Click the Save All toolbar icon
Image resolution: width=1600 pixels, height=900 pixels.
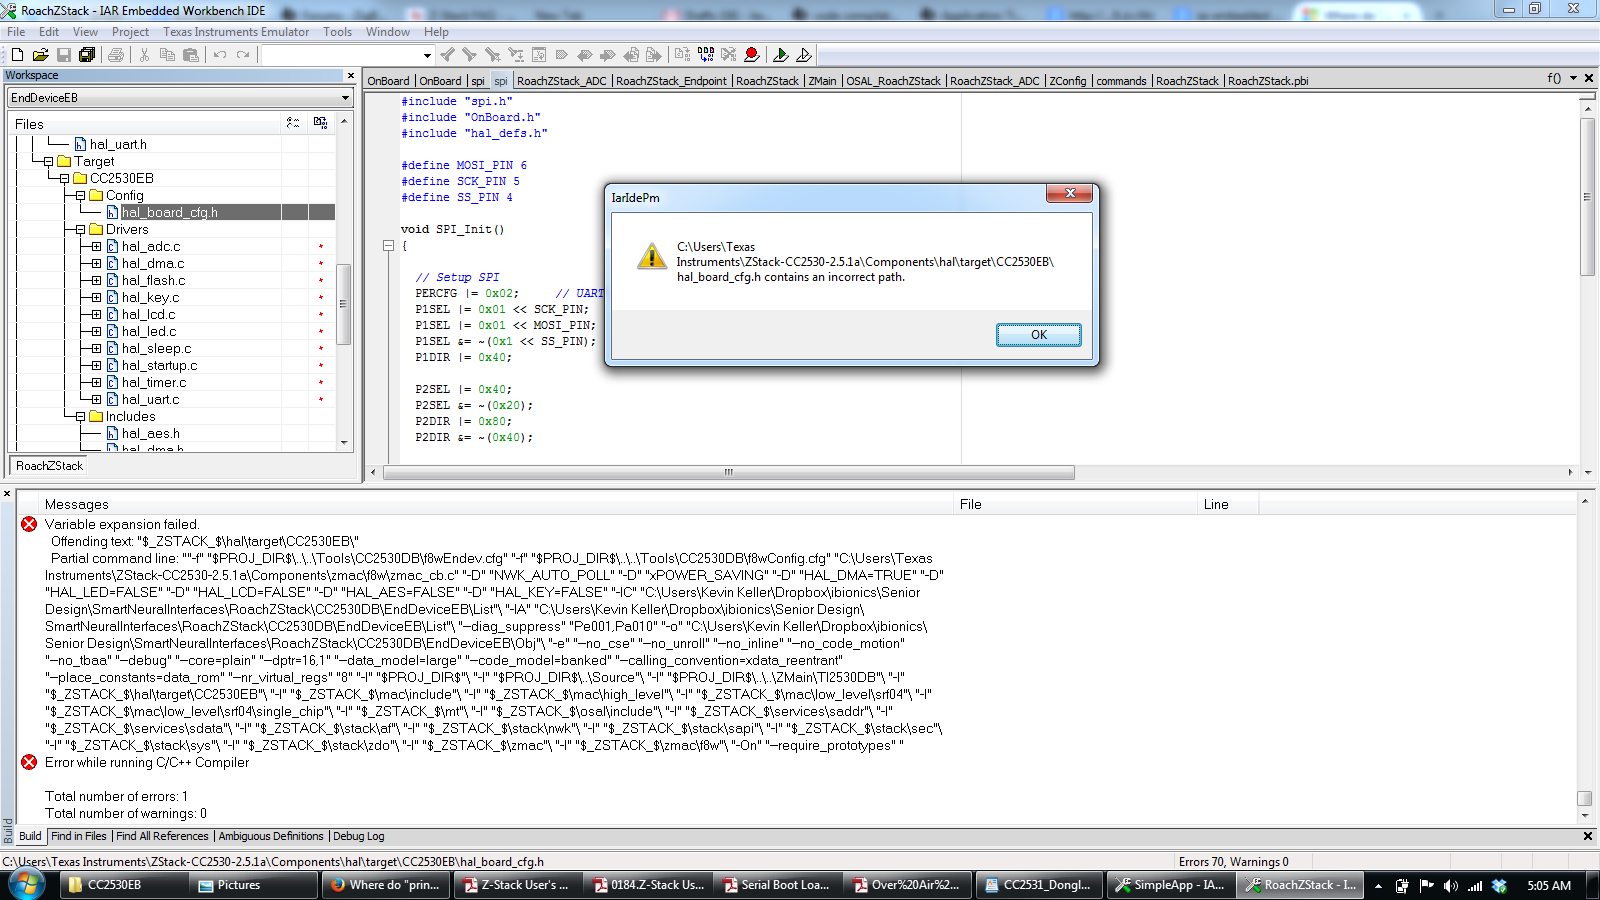pyautogui.click(x=87, y=55)
